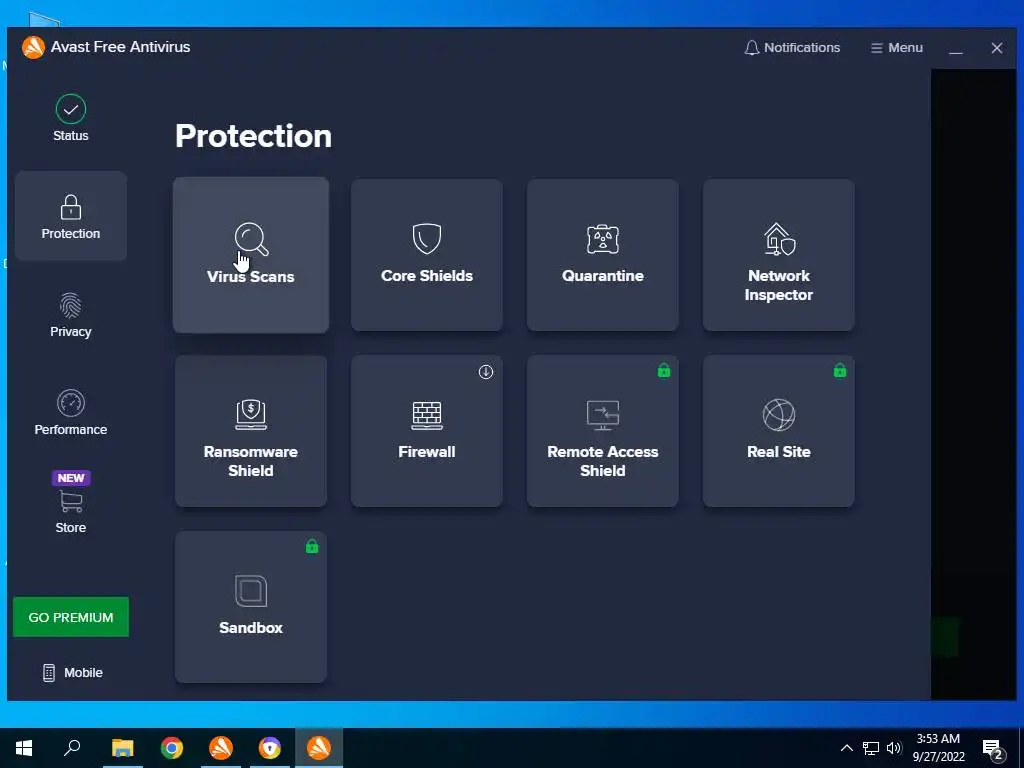The width and height of the screenshot is (1024, 768).
Task: Click the Protection page heading
Action: click(x=253, y=136)
